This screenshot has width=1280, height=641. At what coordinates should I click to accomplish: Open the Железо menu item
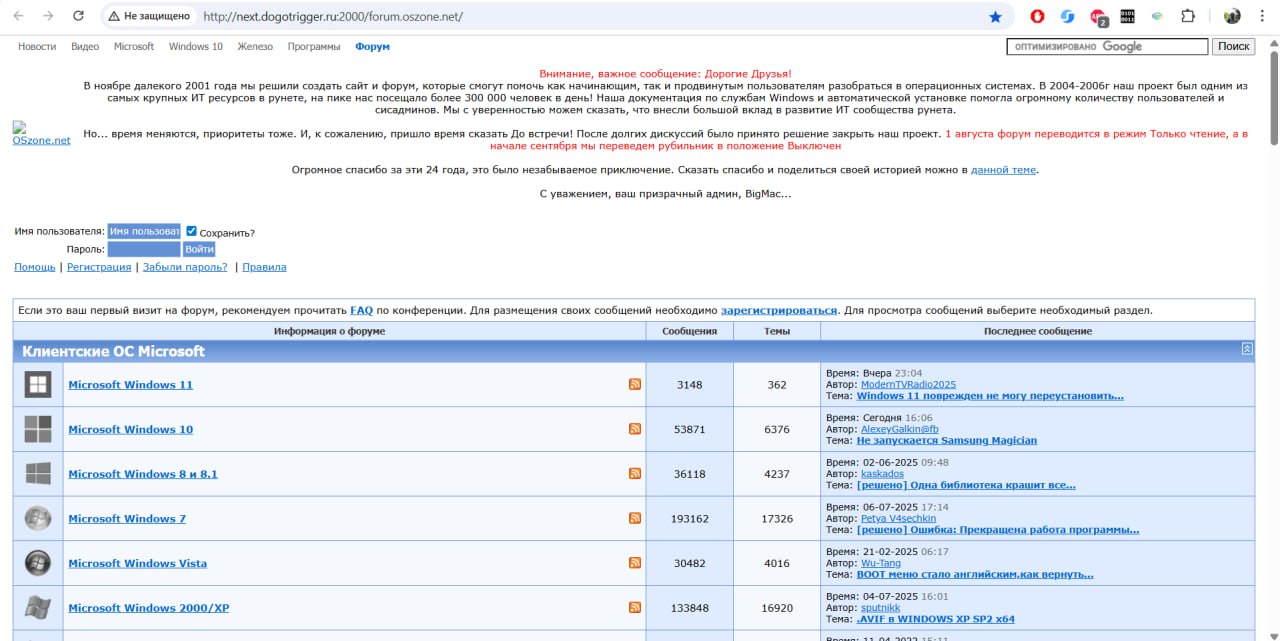point(255,47)
